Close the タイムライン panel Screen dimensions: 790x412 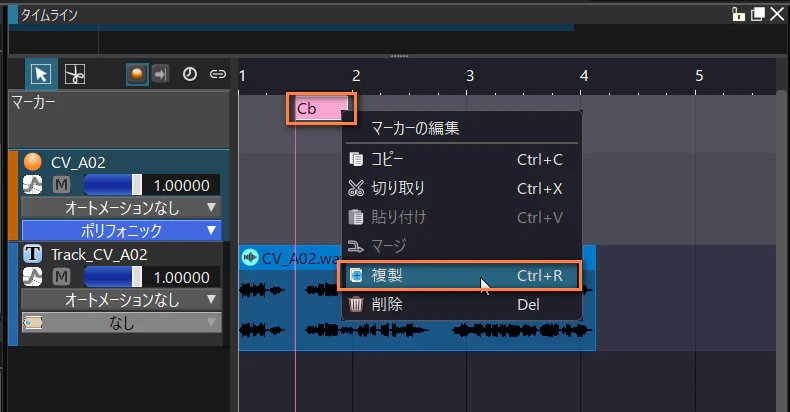777,14
